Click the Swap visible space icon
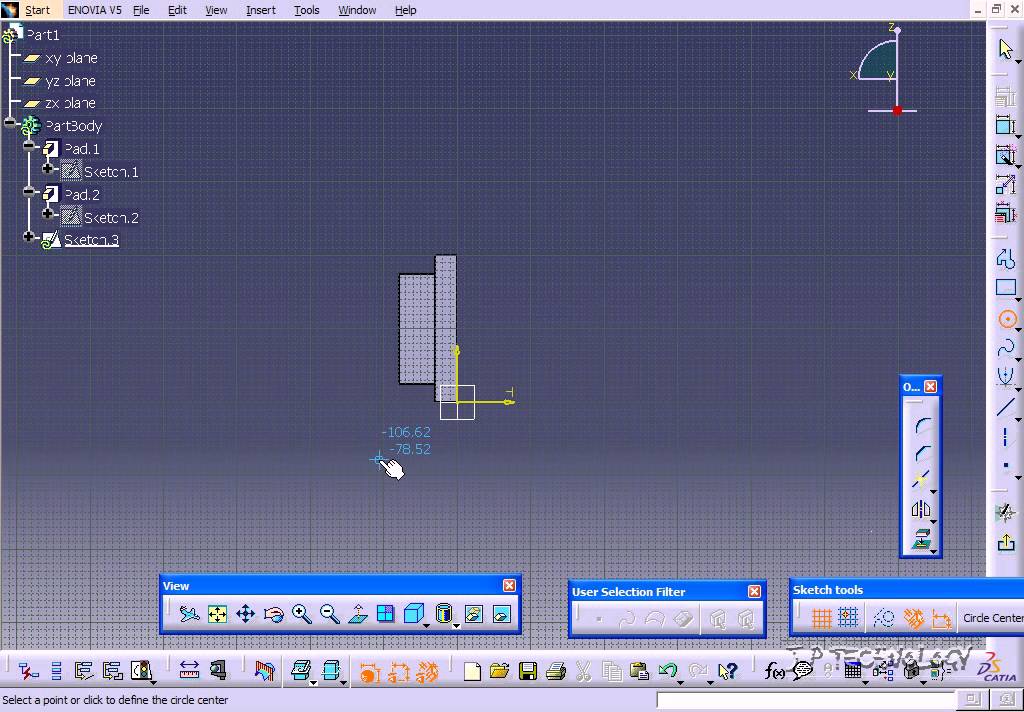The width and height of the screenshot is (1024, 712). point(502,614)
